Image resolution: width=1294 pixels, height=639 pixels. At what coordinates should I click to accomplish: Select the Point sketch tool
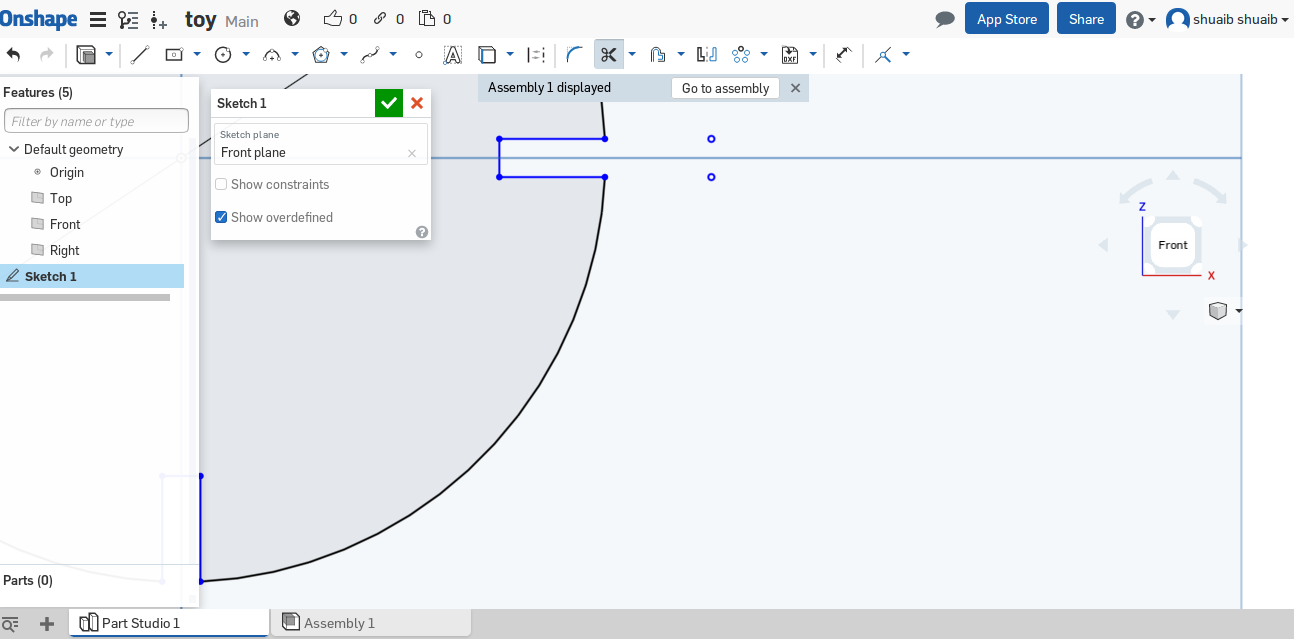[x=419, y=54]
